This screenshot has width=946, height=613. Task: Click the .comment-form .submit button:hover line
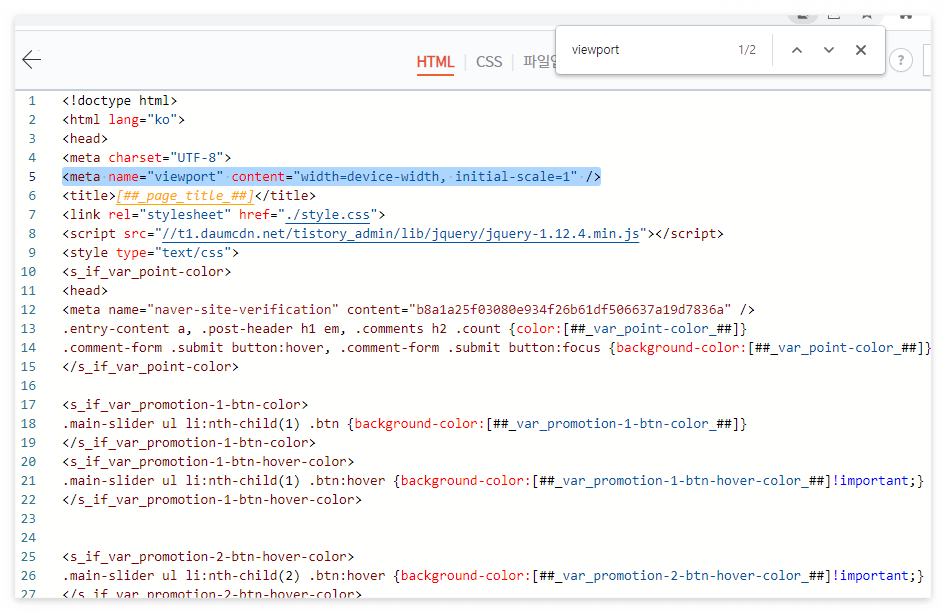(497, 348)
